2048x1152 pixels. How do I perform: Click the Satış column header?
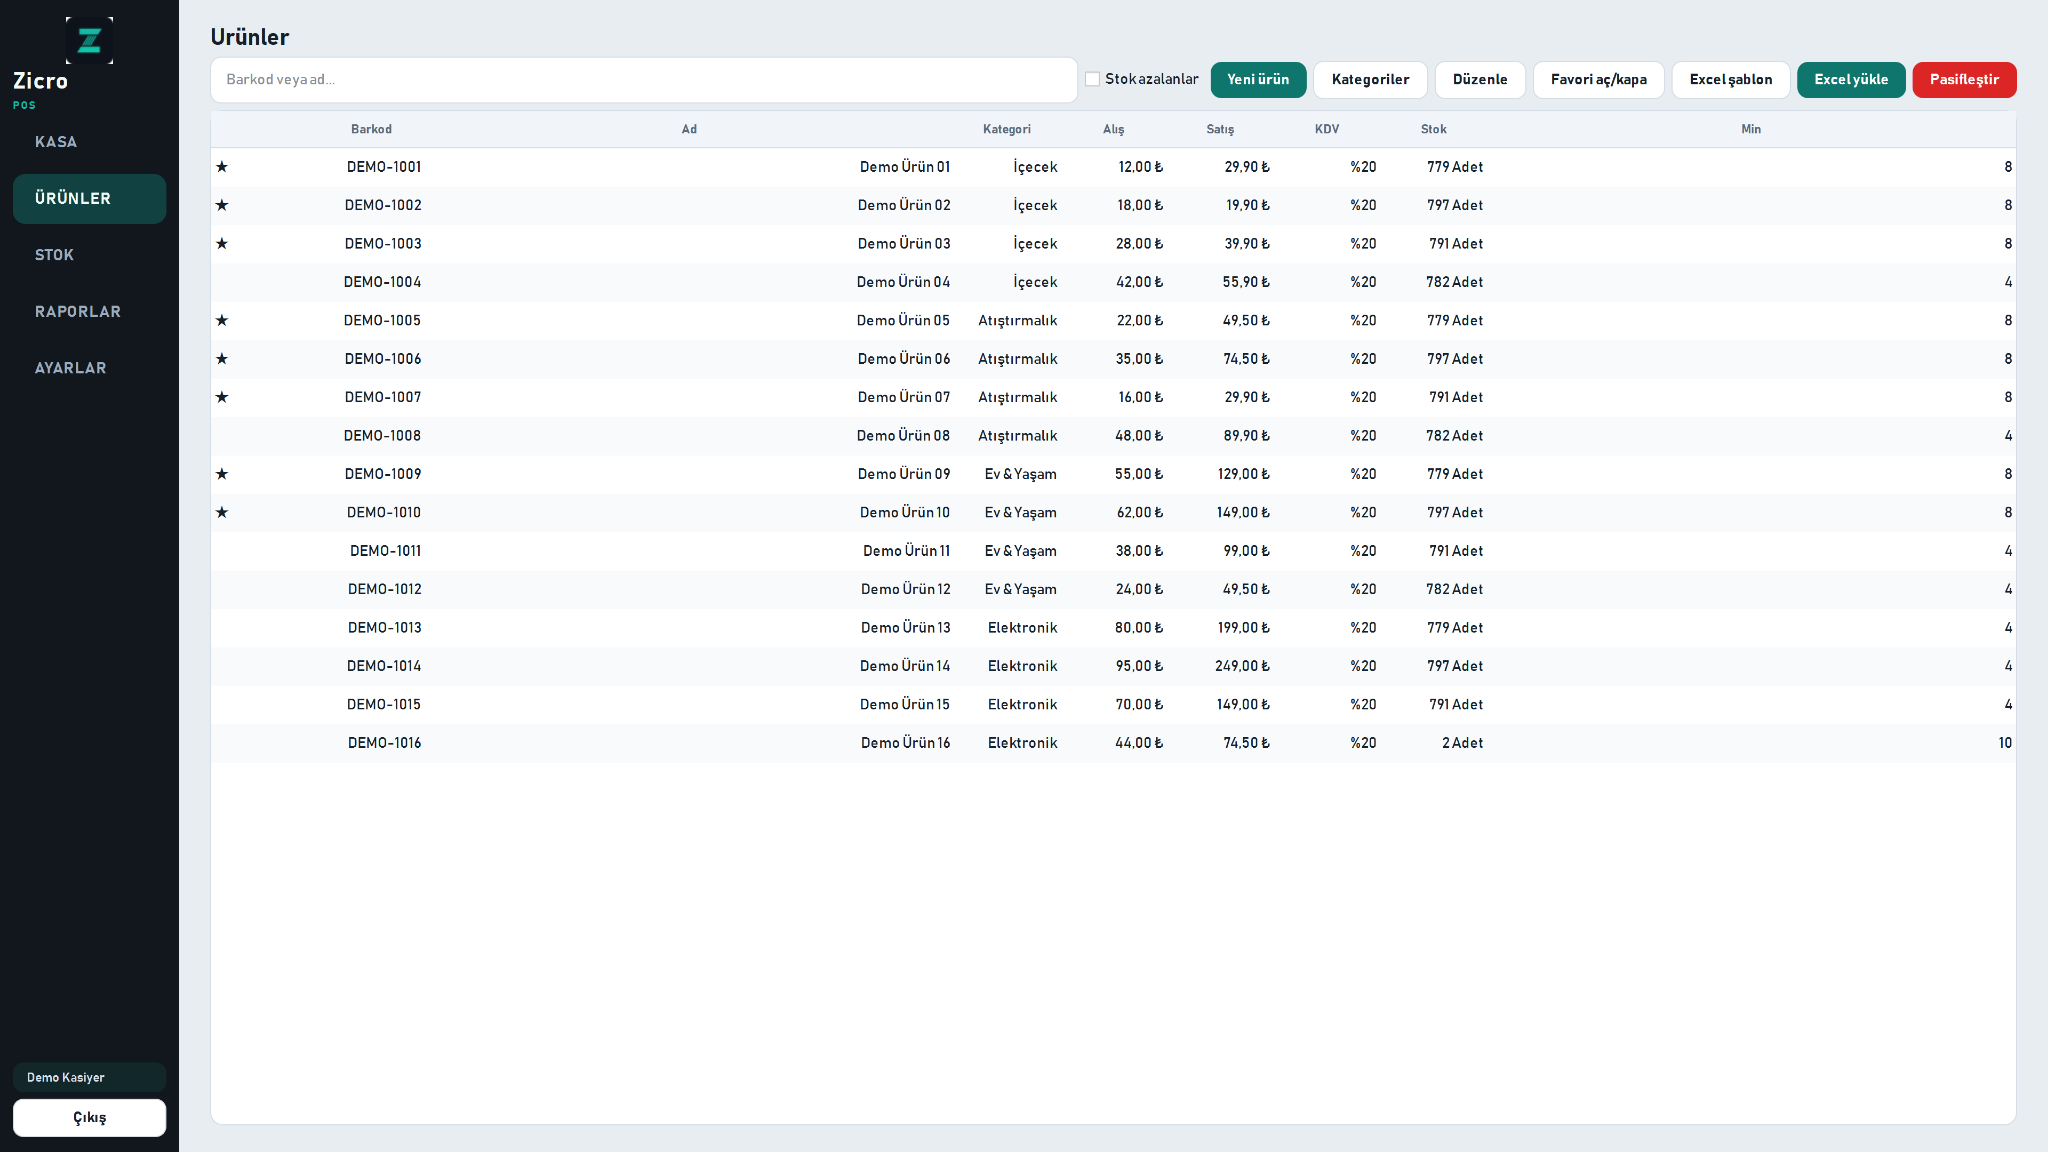pyautogui.click(x=1220, y=130)
